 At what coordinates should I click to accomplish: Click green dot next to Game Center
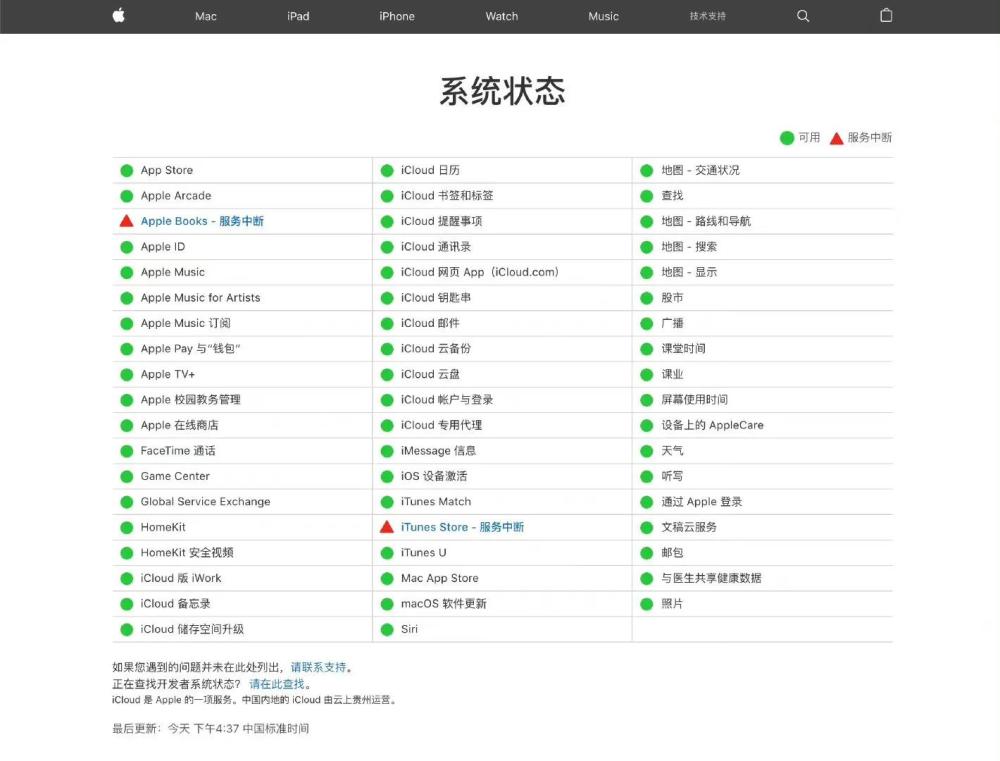[126, 477]
